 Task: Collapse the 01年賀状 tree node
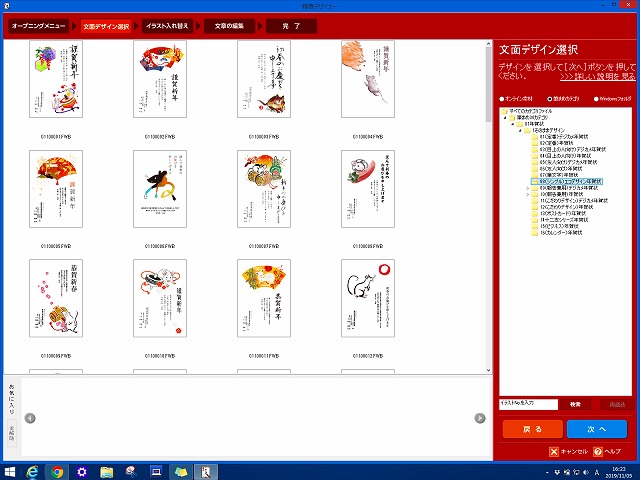(x=513, y=124)
